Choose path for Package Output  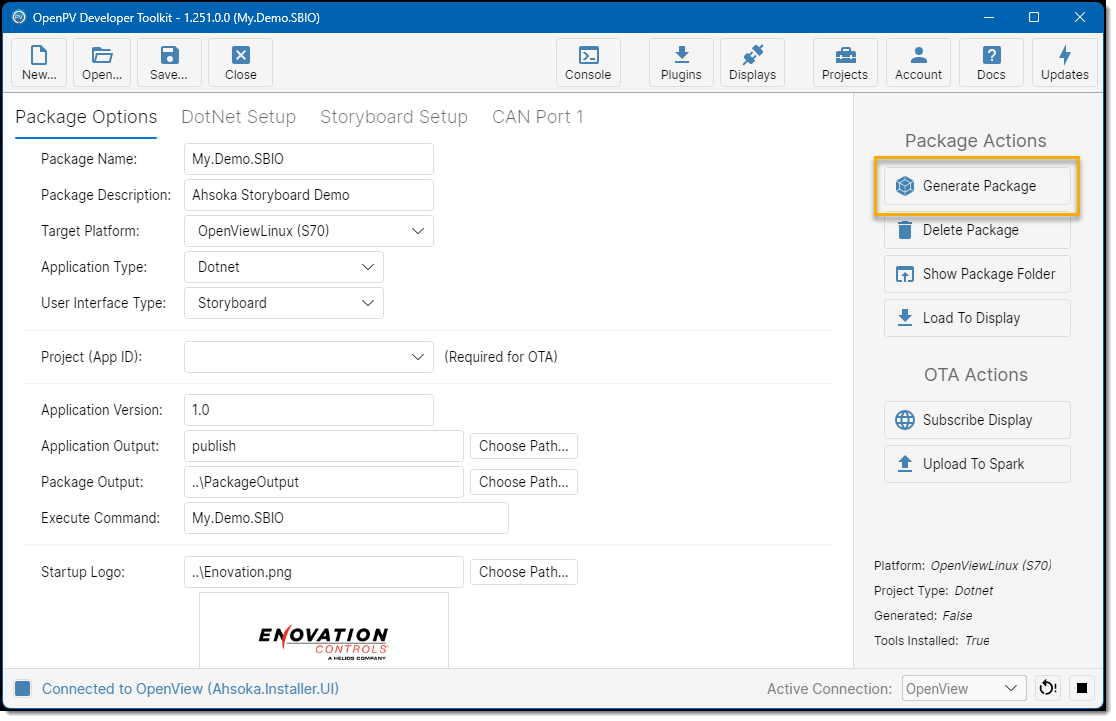524,482
